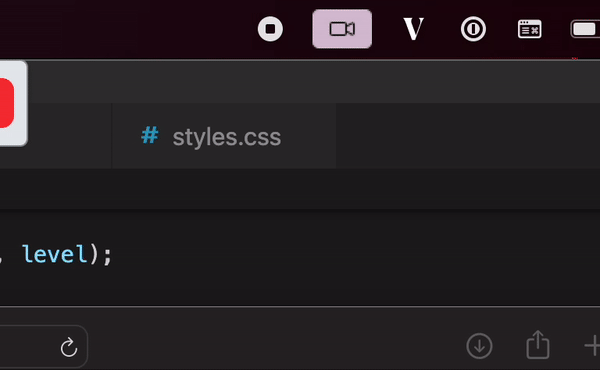The image size is (600, 370).
Task: Select the tab left of styles.css
Action: [x=56, y=136]
